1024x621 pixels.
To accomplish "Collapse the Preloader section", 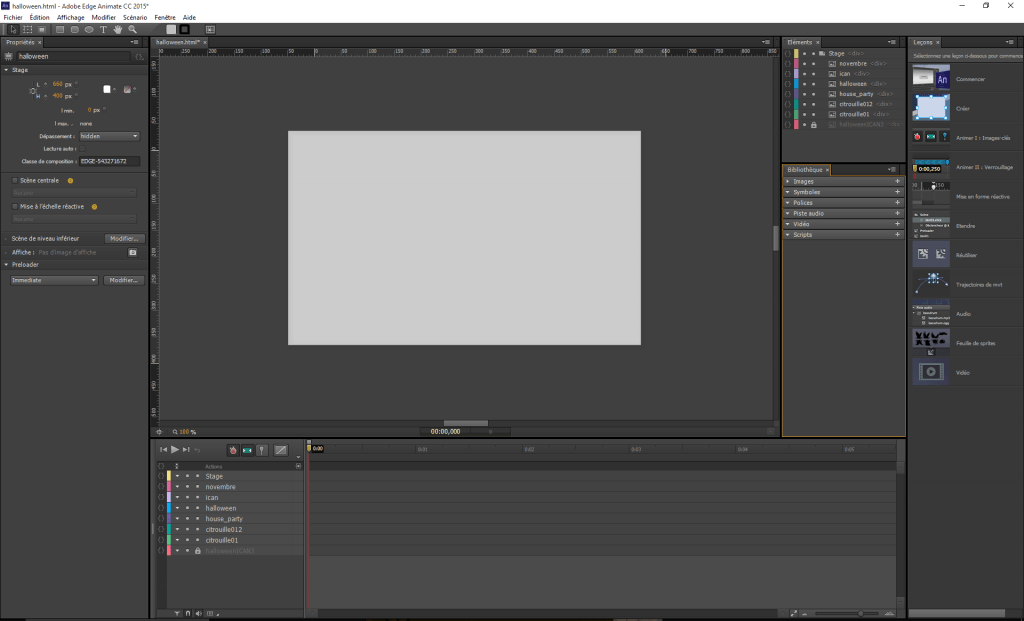I will pyautogui.click(x=7, y=265).
